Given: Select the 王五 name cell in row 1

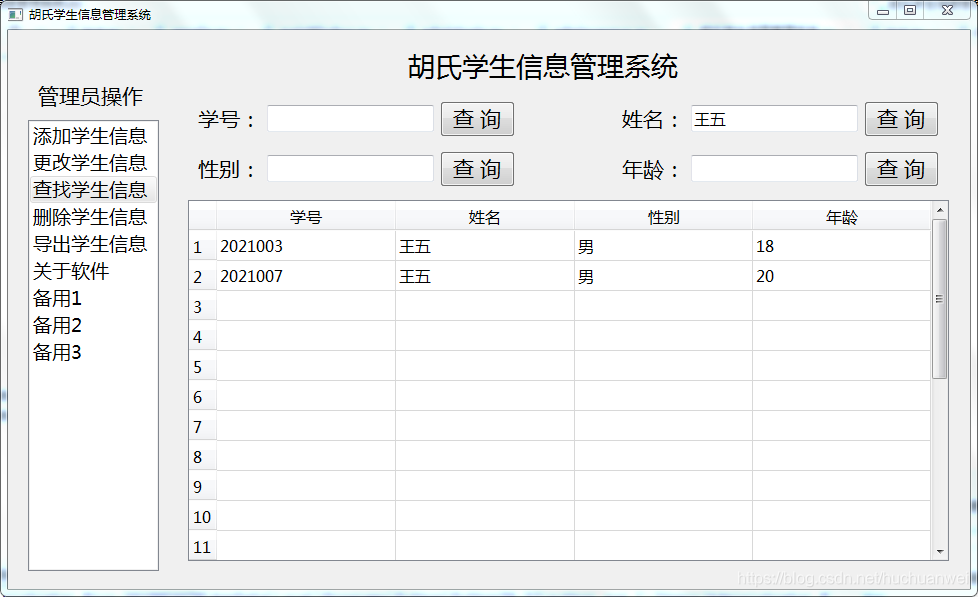Looking at the screenshot, I should pyautogui.click(x=485, y=246).
